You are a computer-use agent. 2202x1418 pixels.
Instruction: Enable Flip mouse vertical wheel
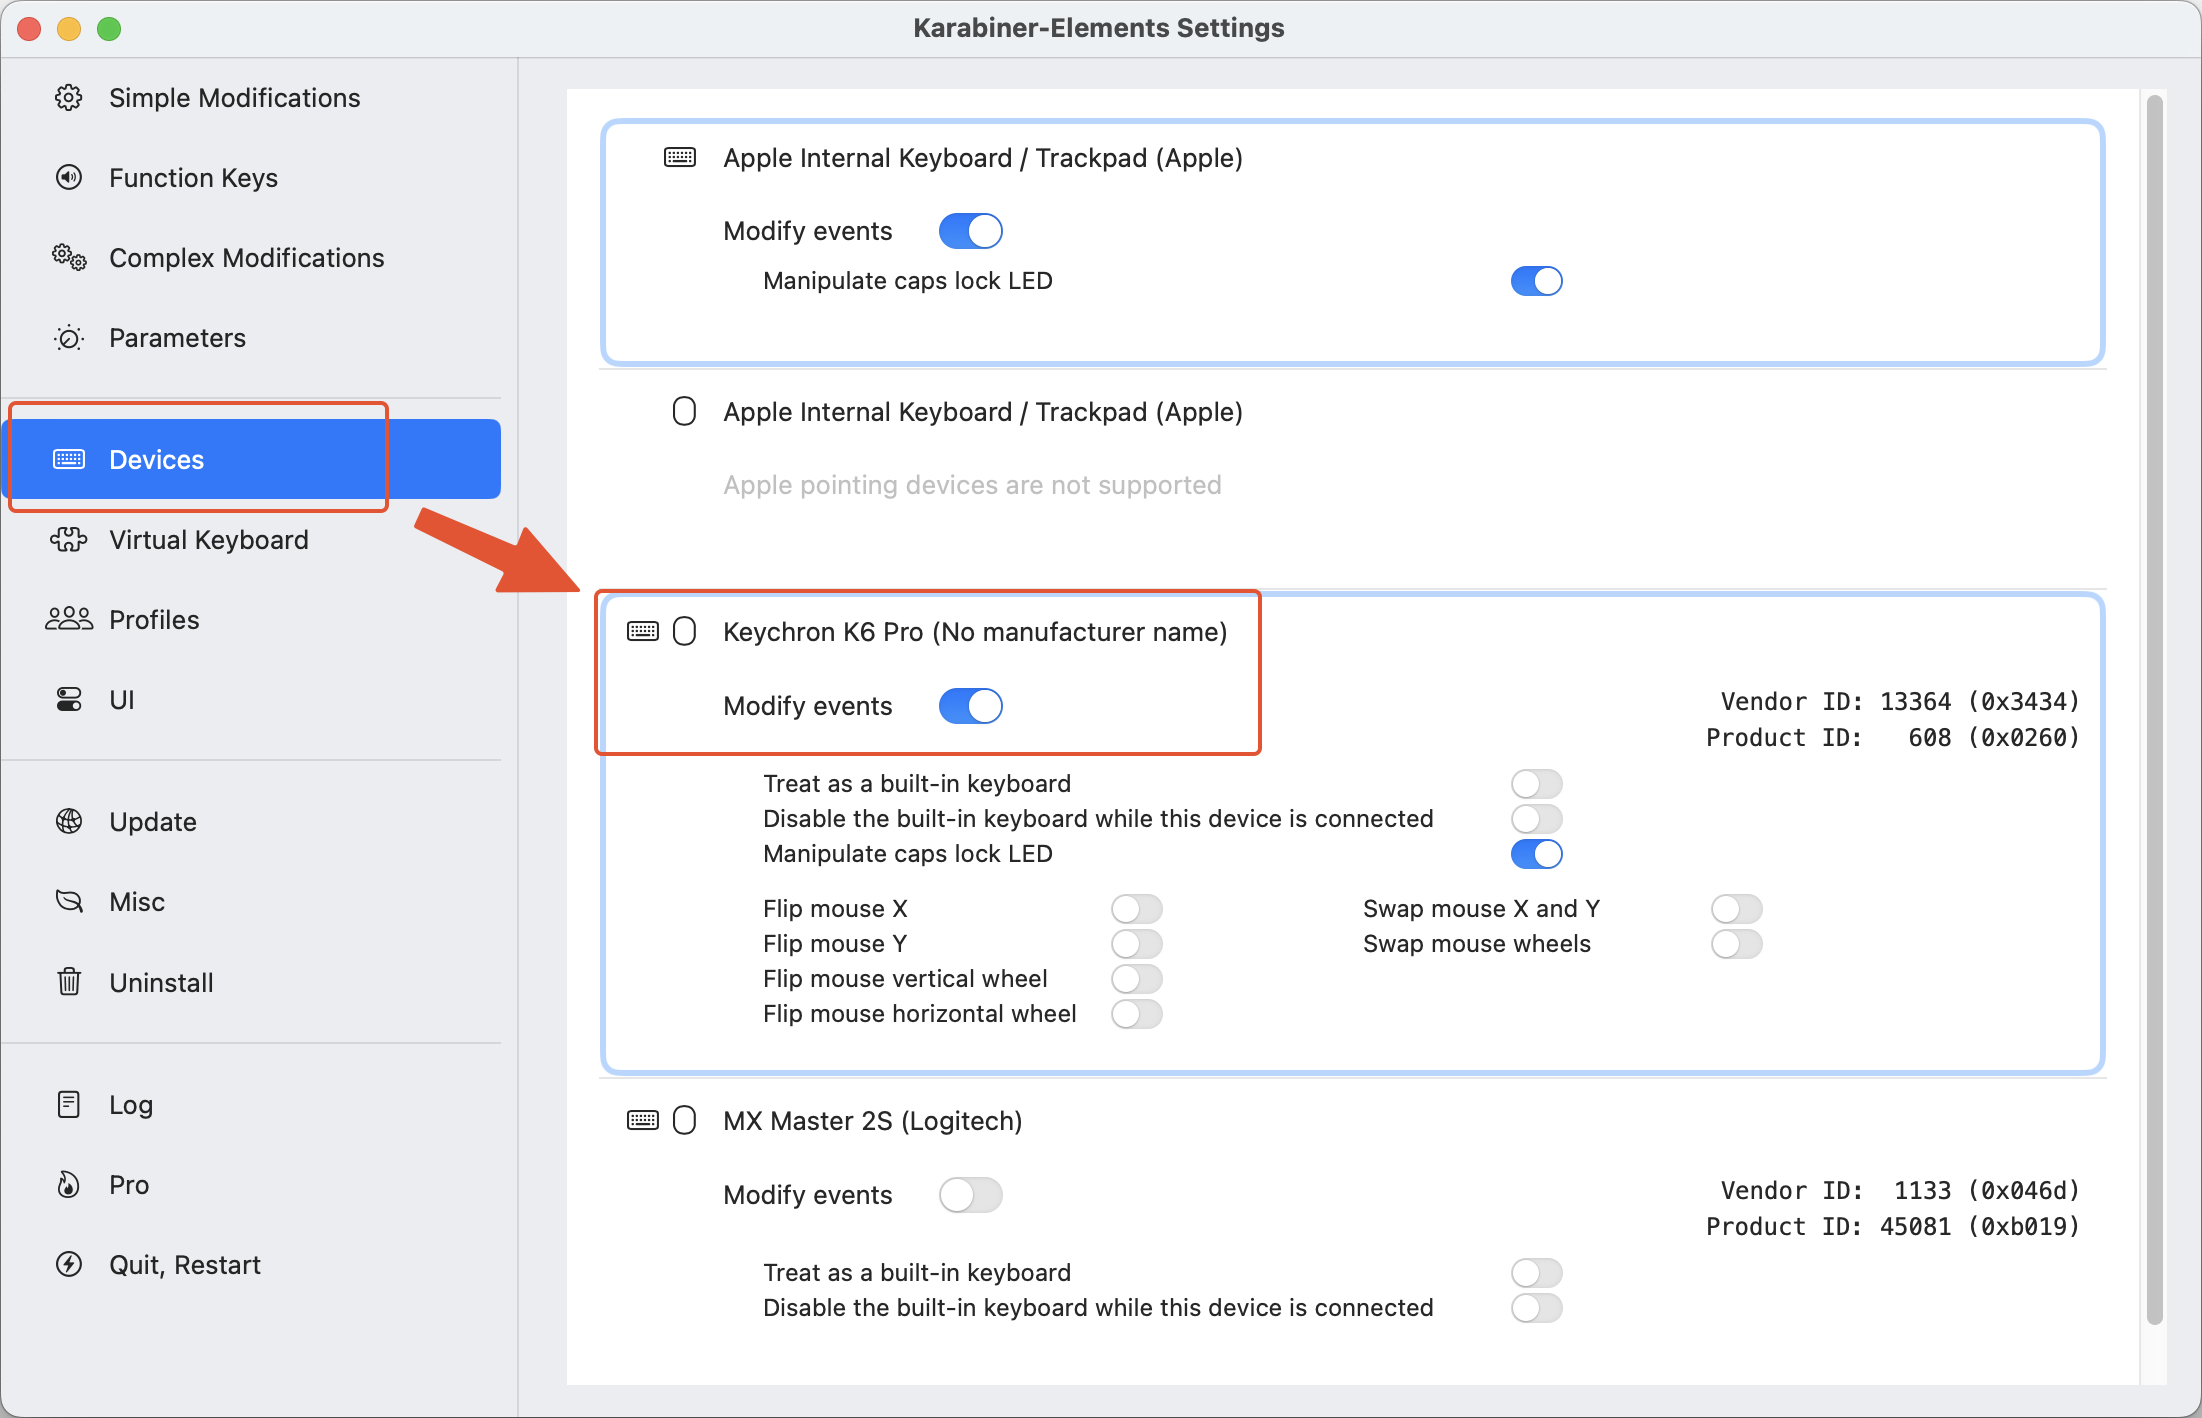click(x=1136, y=979)
